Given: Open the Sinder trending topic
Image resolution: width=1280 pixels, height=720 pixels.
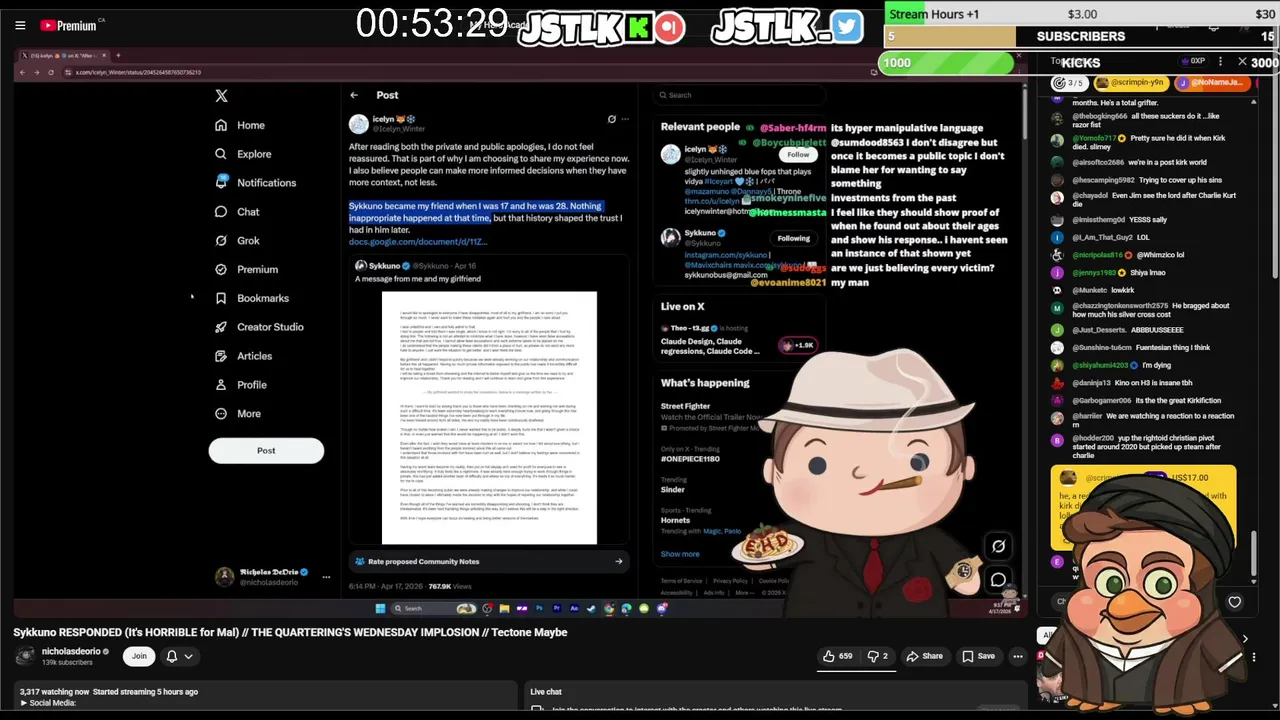Looking at the screenshot, I should point(672,490).
